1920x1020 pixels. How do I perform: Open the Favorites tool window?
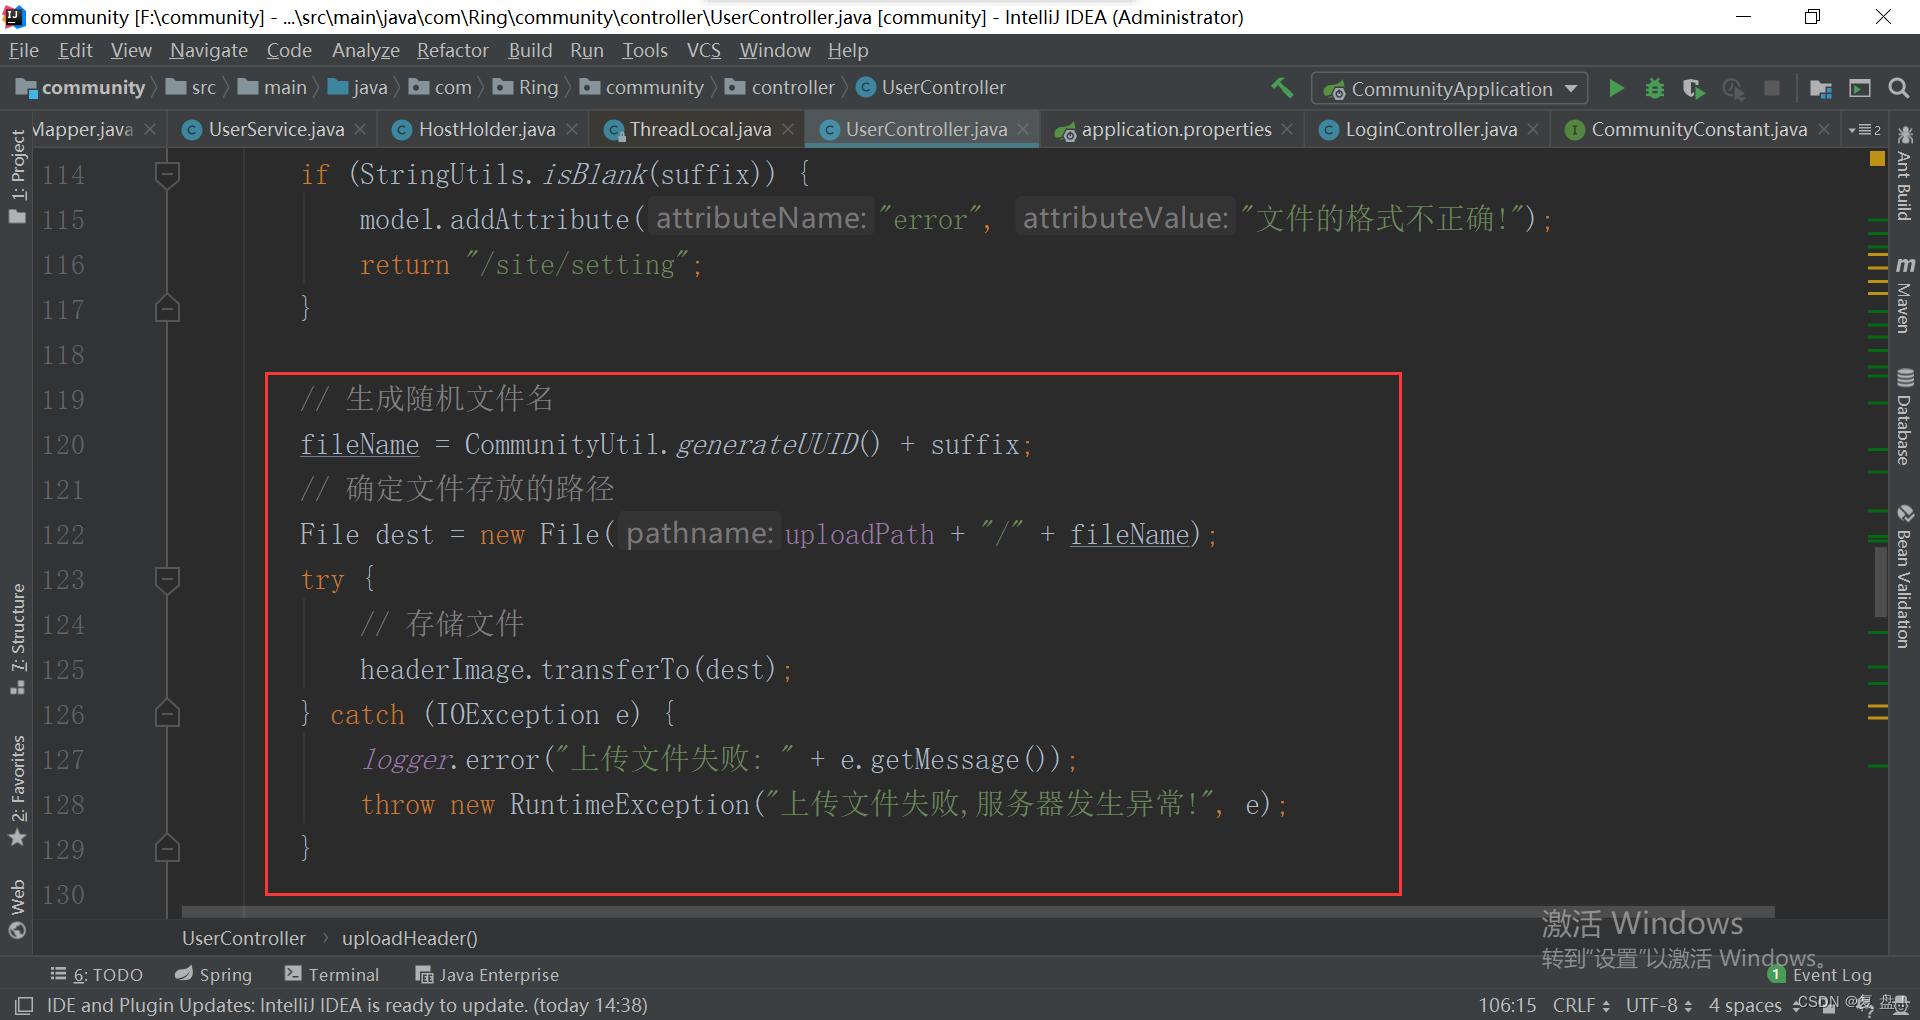click(17, 790)
